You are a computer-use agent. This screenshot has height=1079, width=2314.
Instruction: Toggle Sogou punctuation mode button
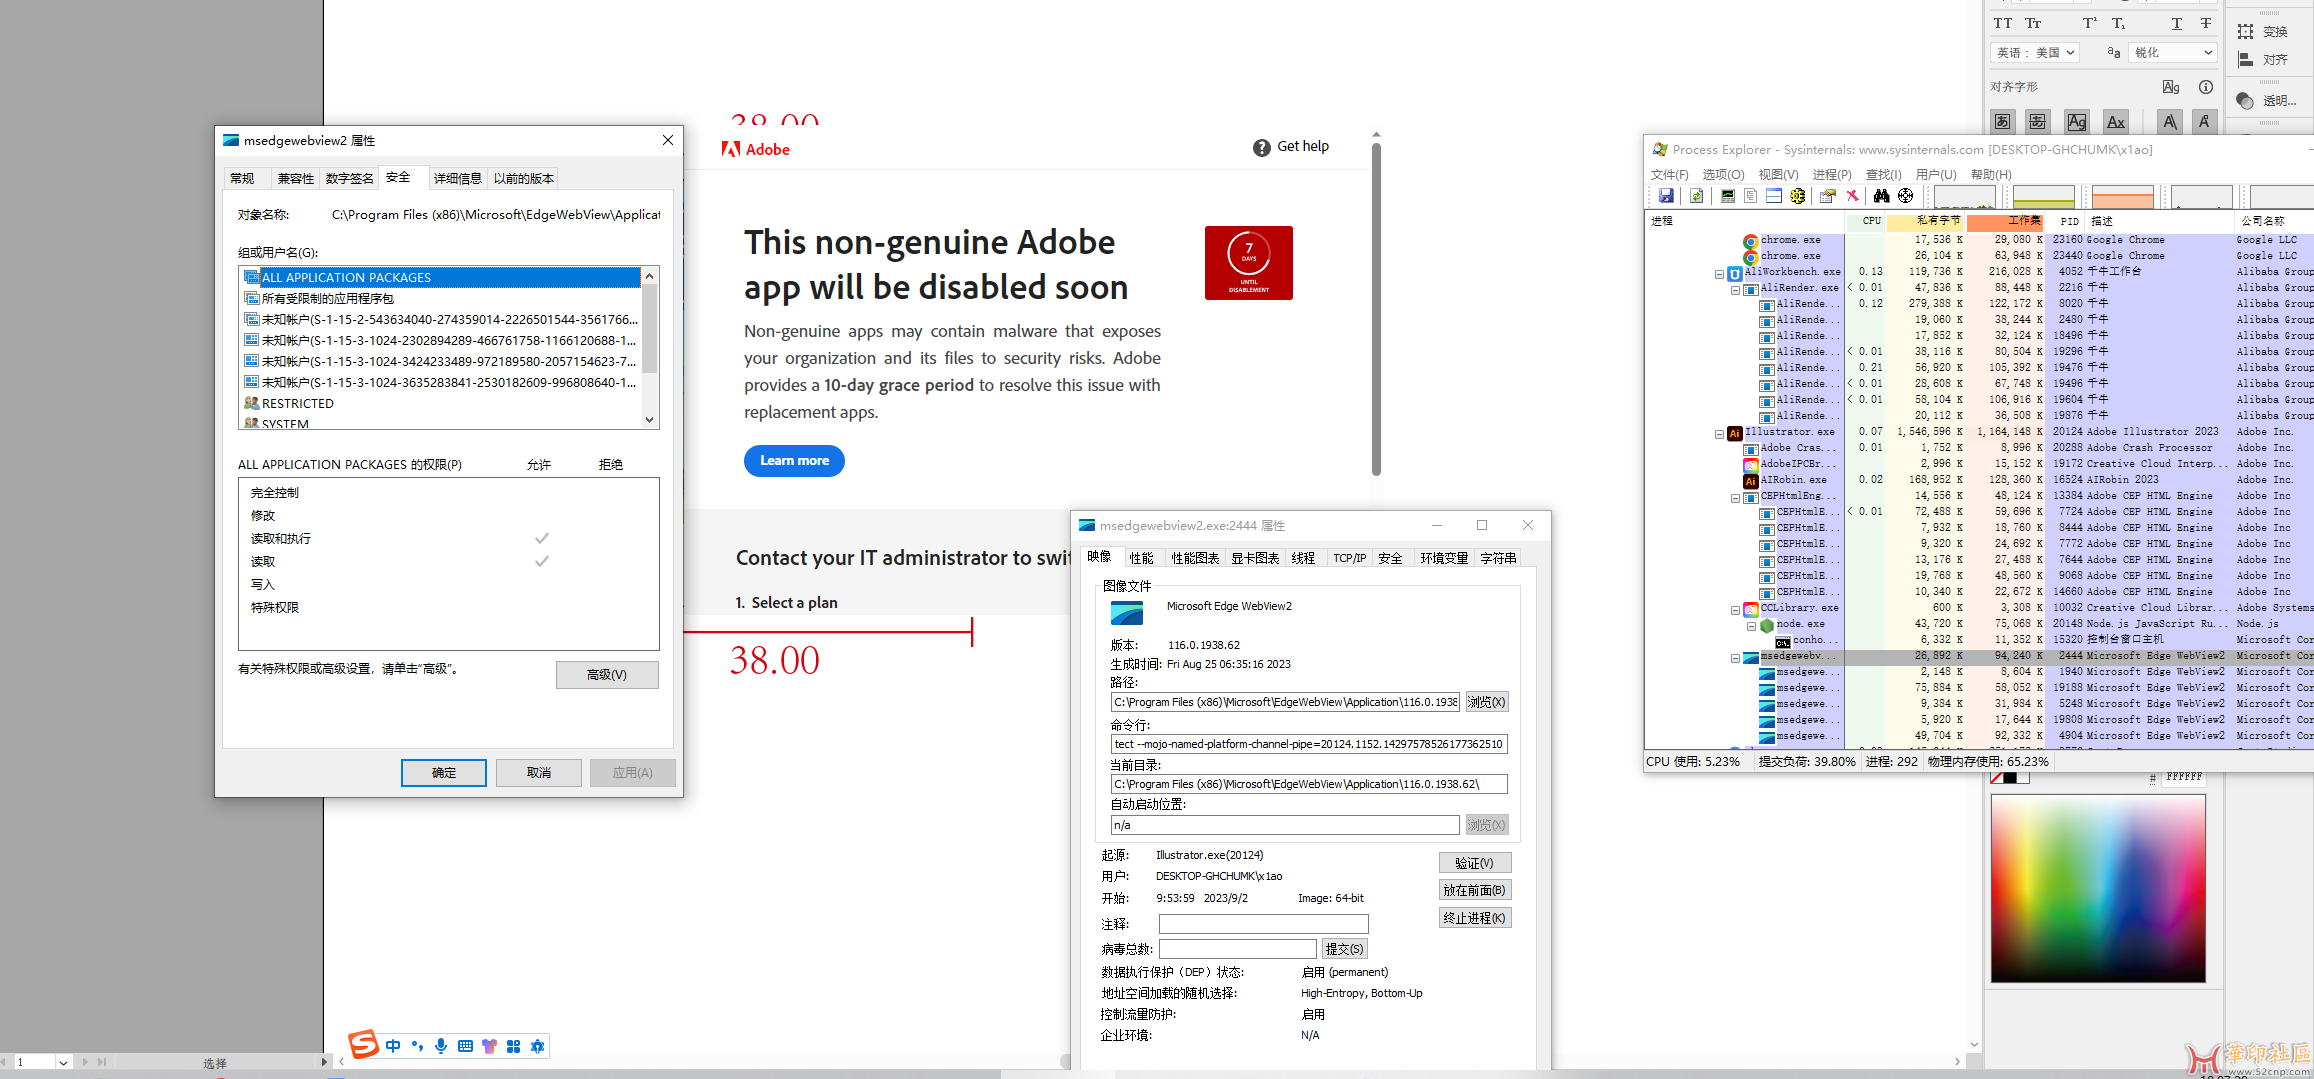click(x=417, y=1046)
